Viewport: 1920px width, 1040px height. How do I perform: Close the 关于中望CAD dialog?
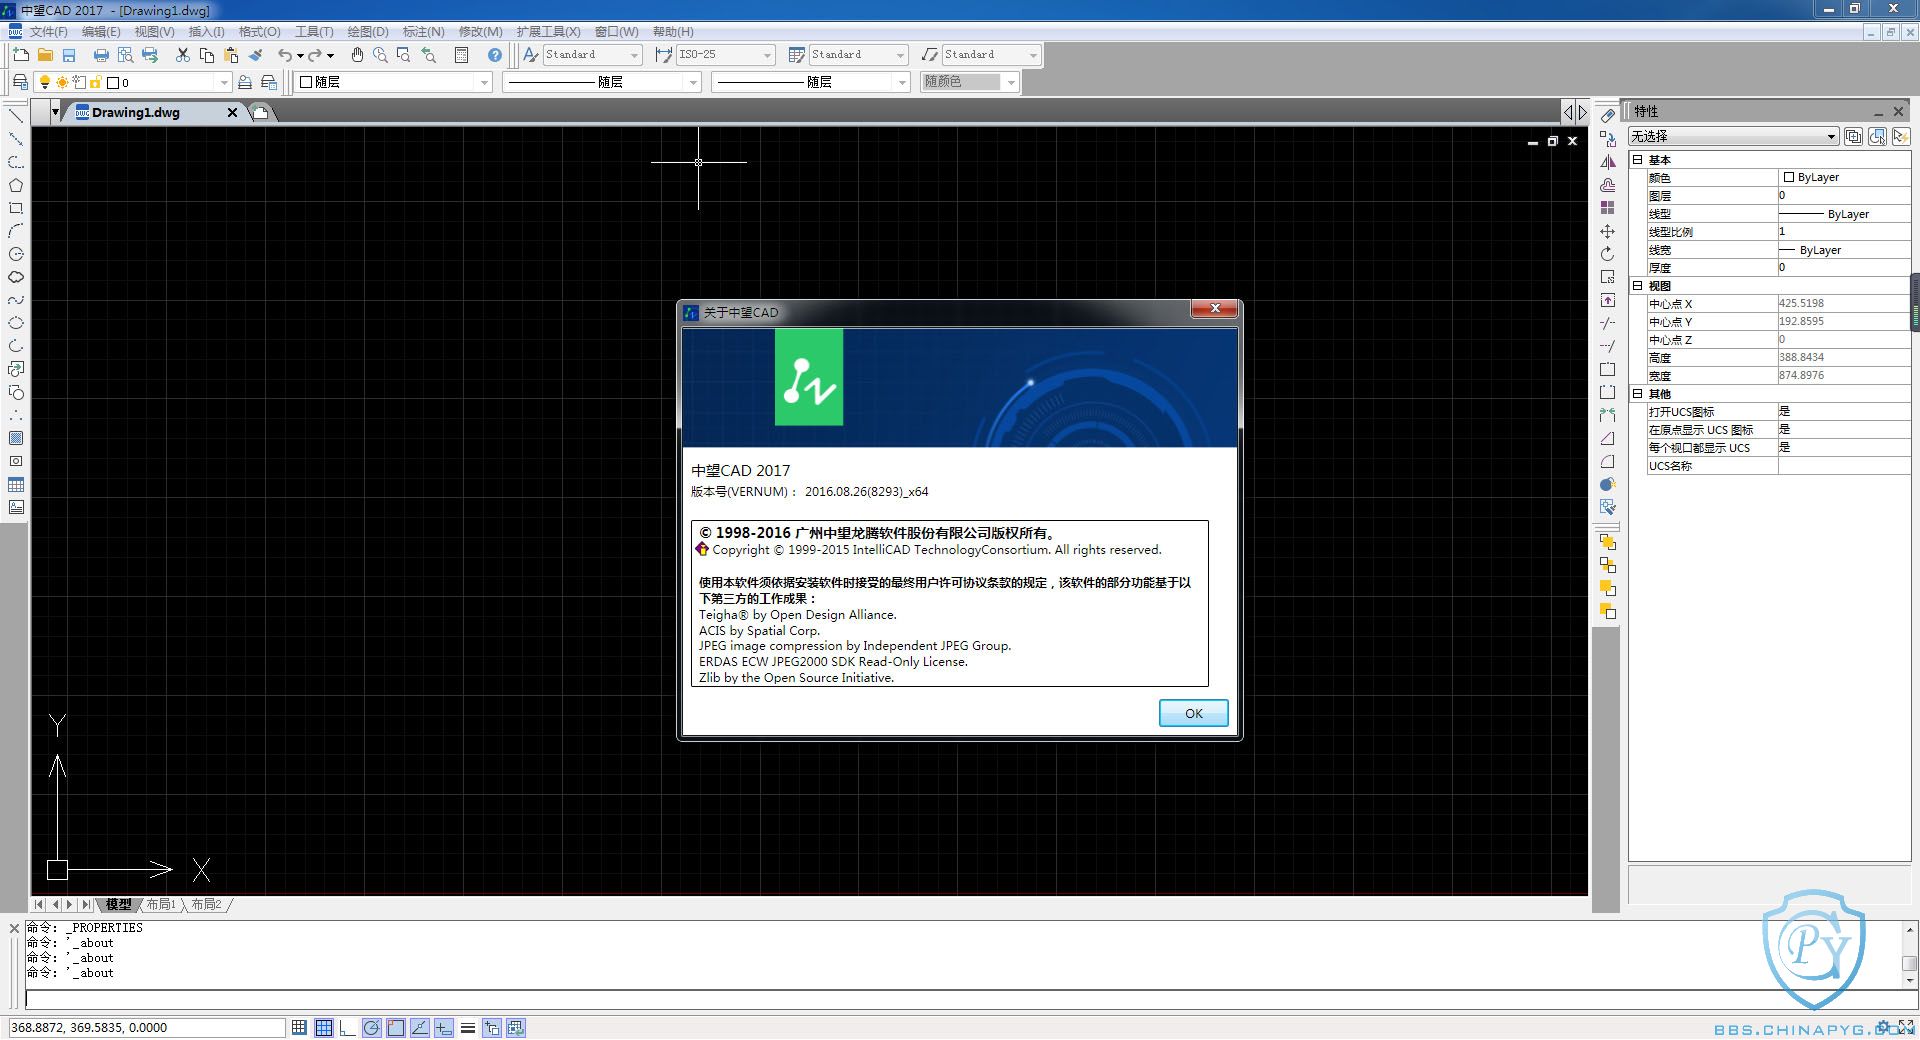tap(1215, 309)
